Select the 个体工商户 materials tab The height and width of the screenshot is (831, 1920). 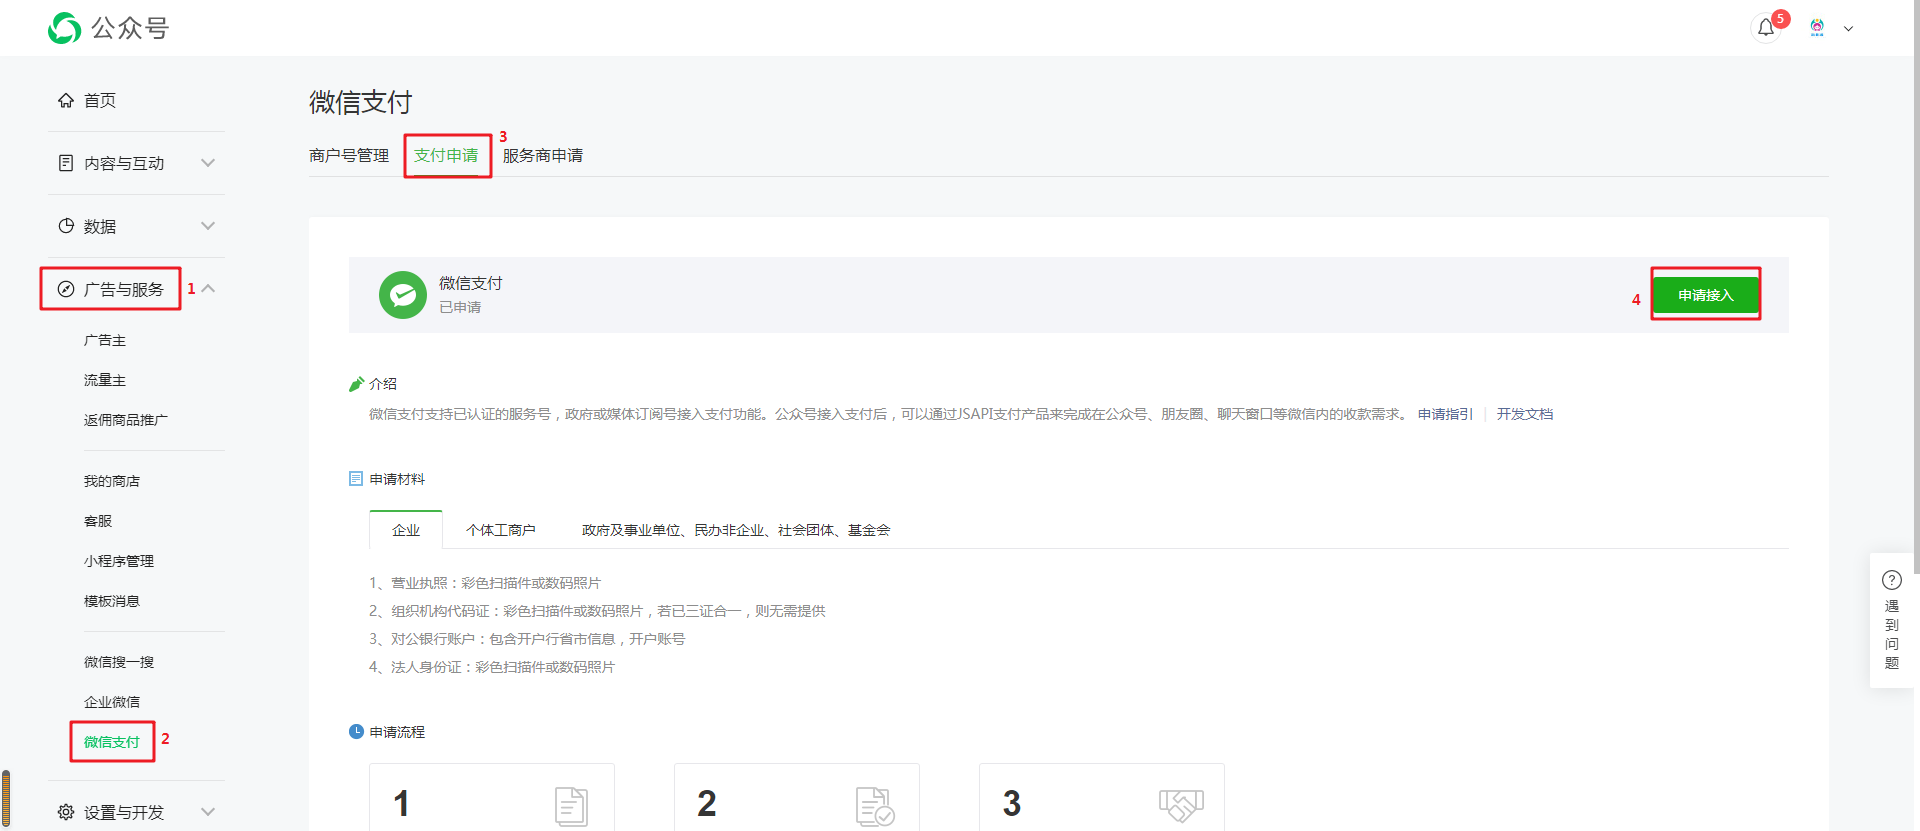(x=501, y=530)
